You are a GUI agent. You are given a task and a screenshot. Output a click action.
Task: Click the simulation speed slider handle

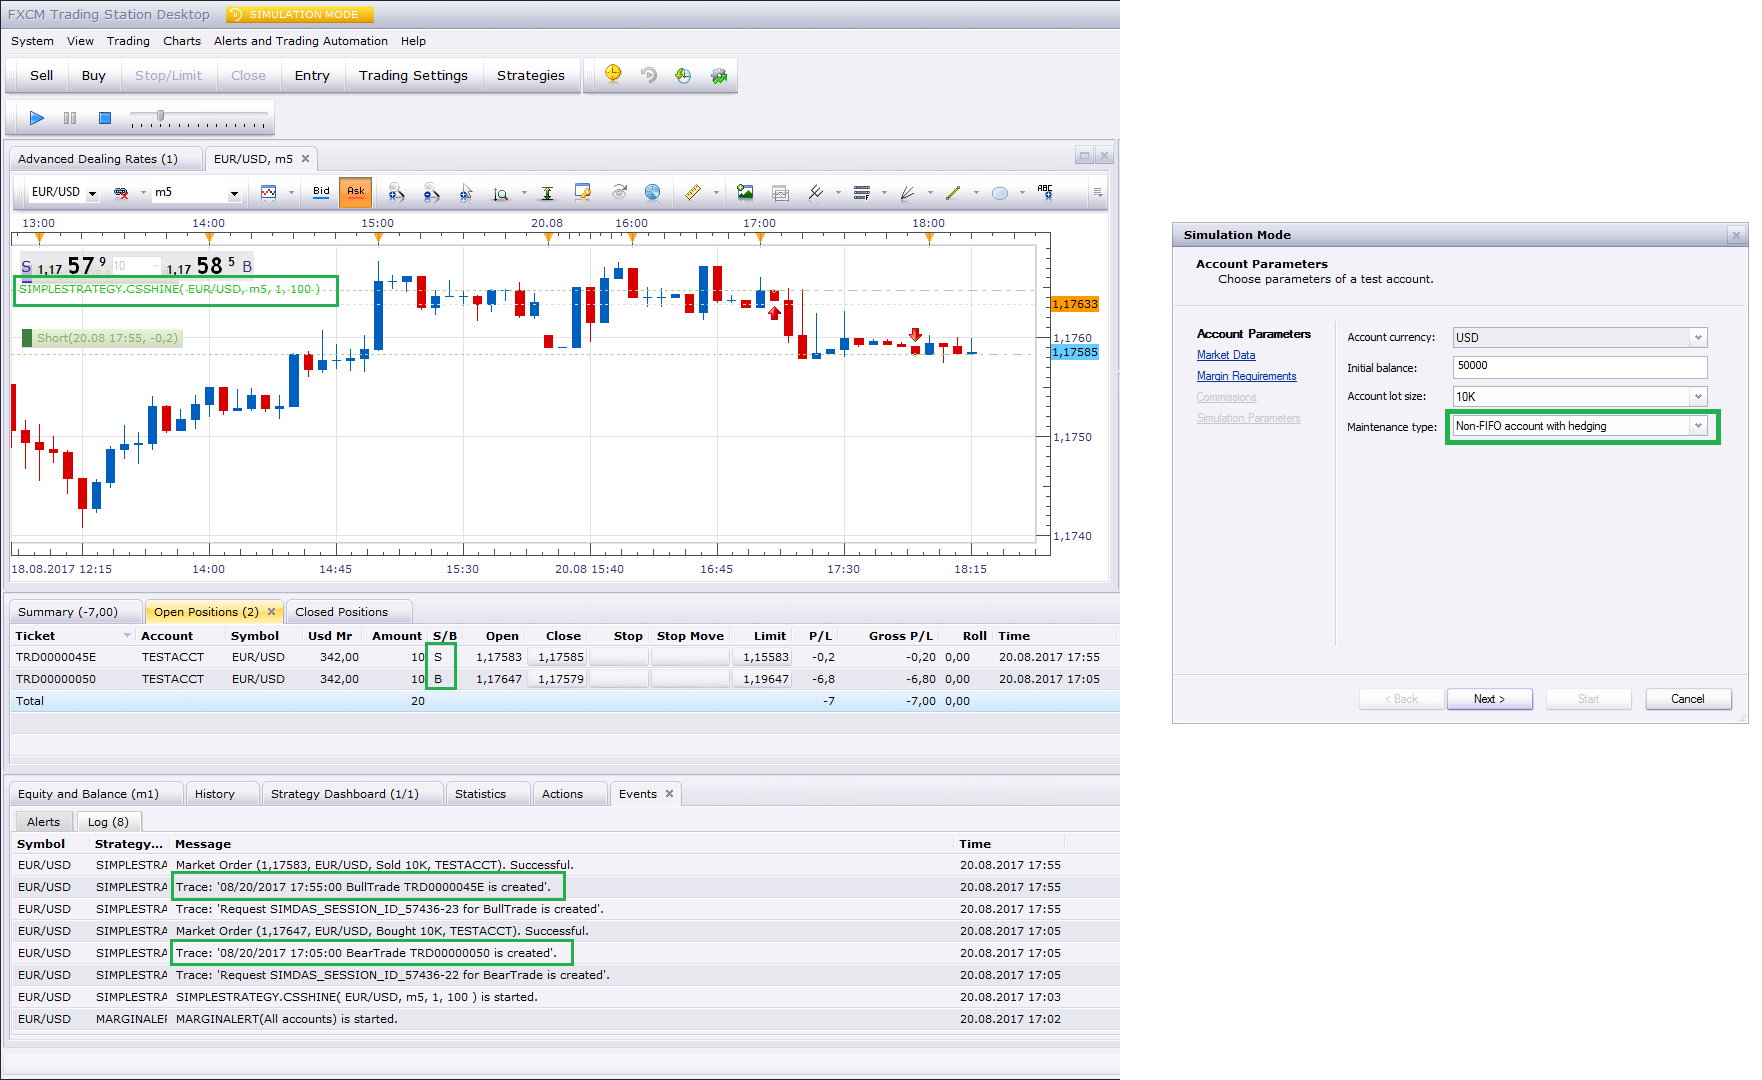[x=160, y=116]
